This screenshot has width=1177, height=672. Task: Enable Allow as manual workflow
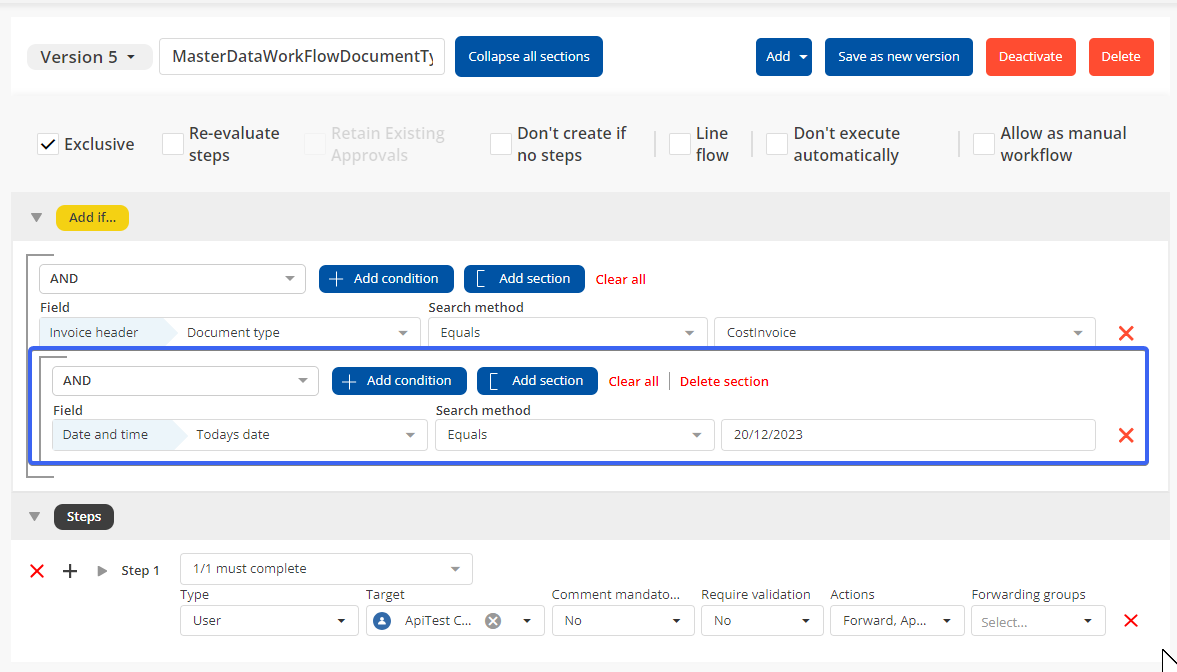(984, 144)
